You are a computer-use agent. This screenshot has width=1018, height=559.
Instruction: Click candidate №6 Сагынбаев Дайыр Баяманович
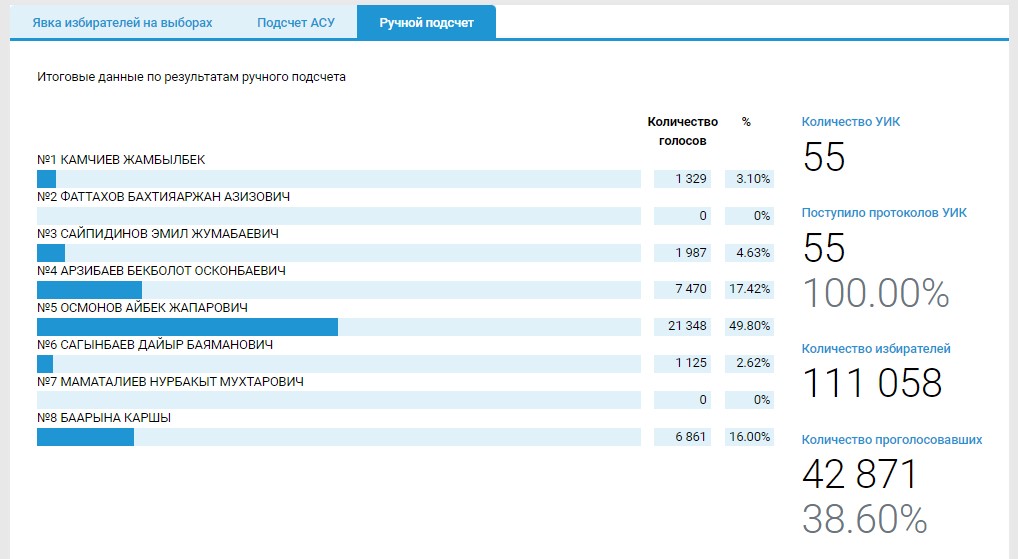(153, 345)
